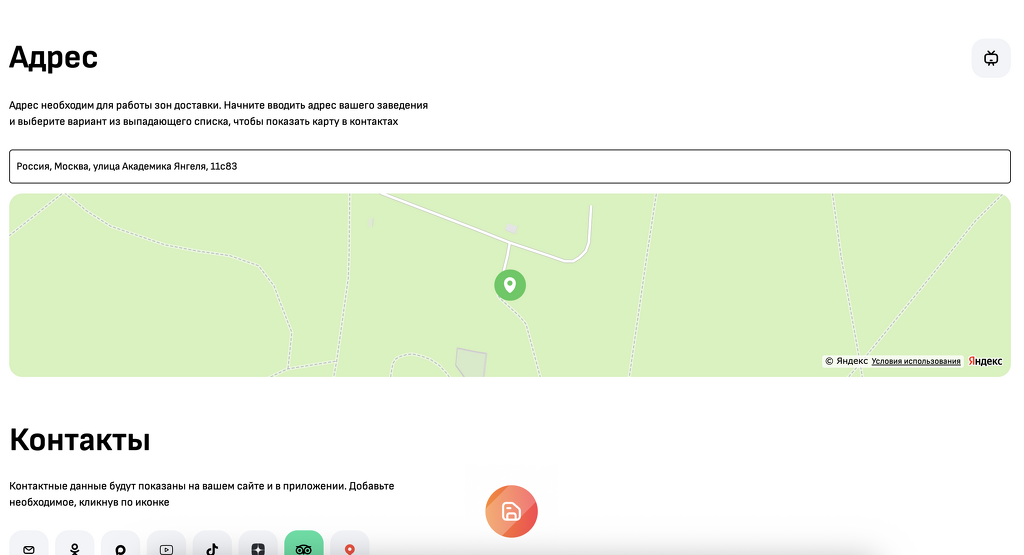This screenshot has height=555, width=1024.
Task: Click the dark sparkle star contact icon
Action: pos(258,548)
